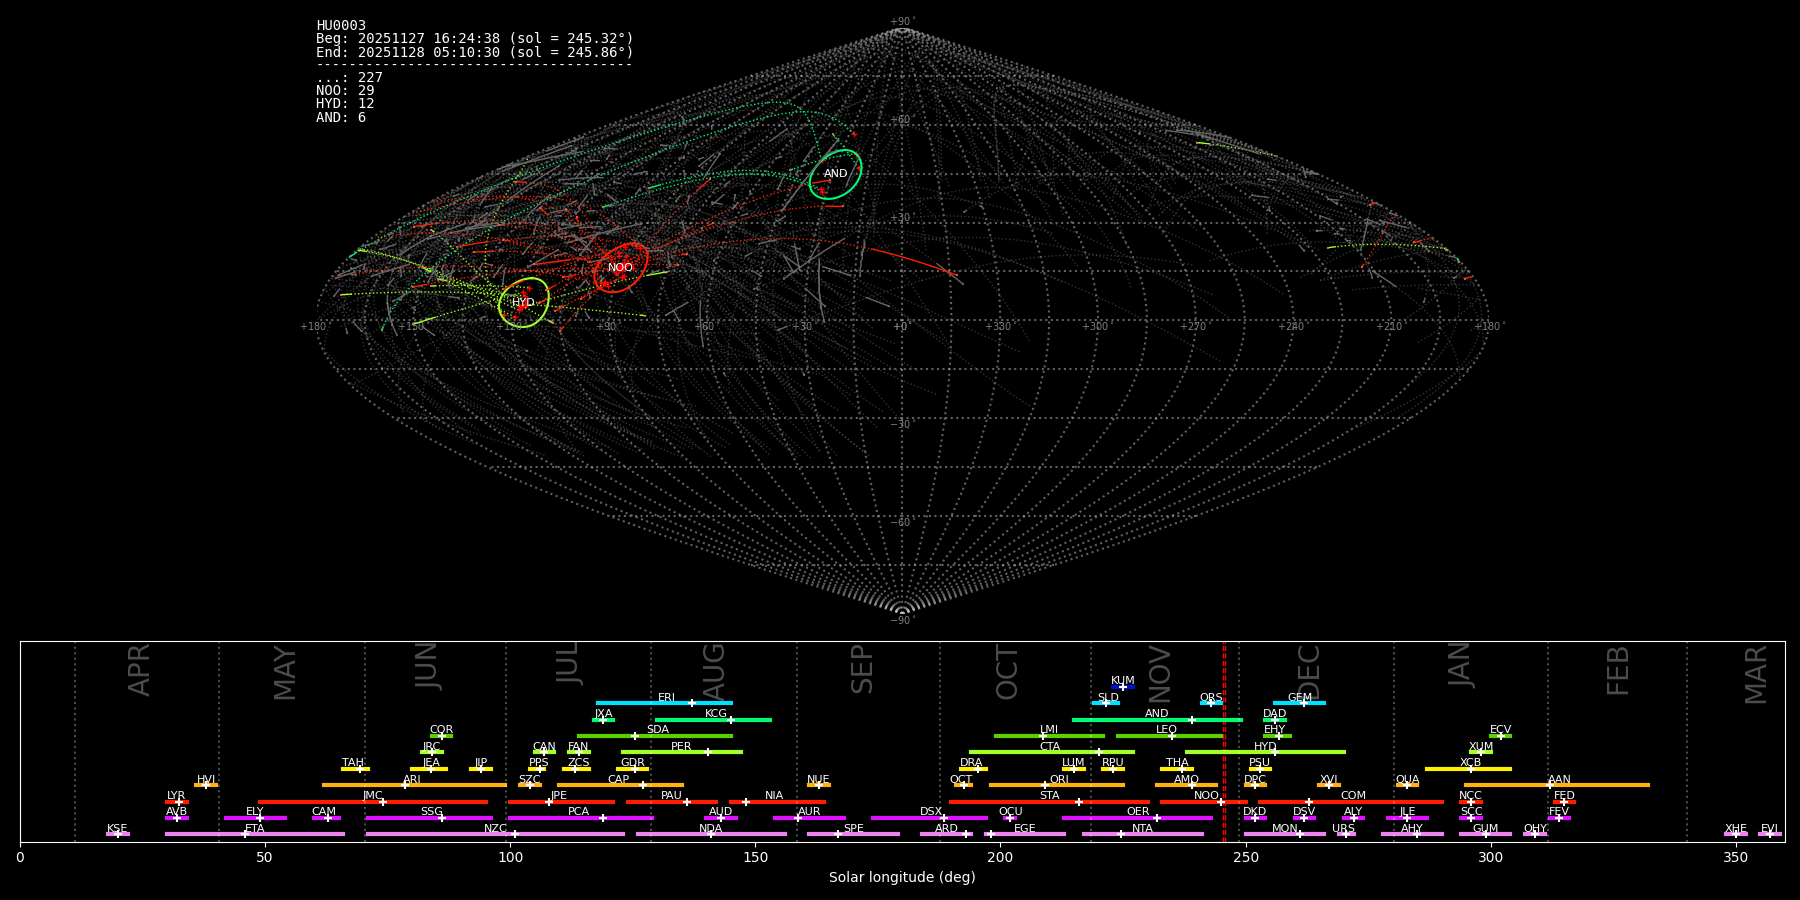Click the +90° label at map top
The image size is (1800, 900).
pos(902,22)
